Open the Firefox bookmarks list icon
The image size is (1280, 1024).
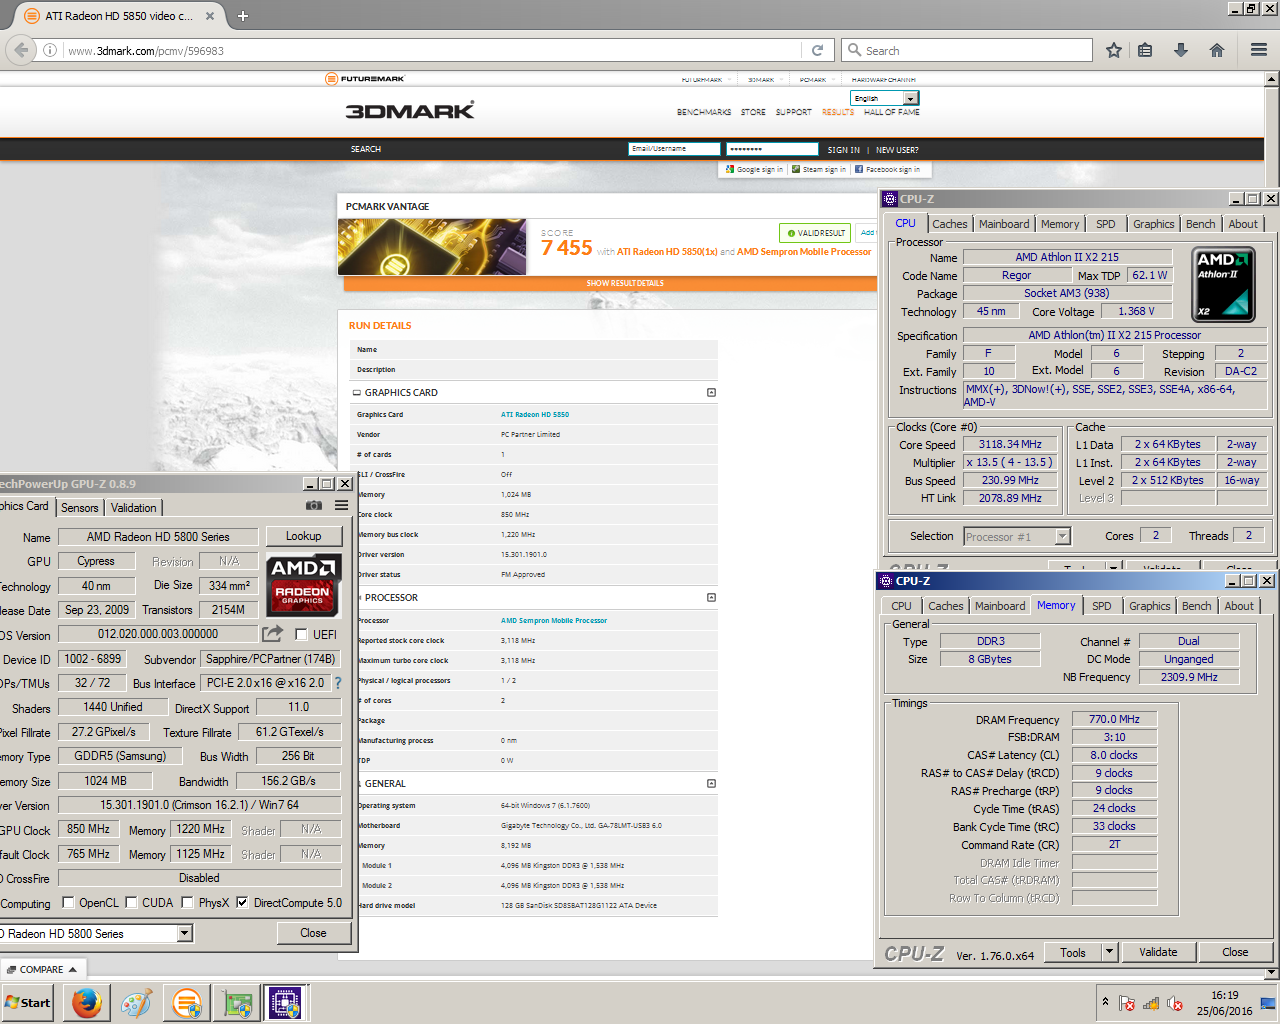[x=1146, y=50]
